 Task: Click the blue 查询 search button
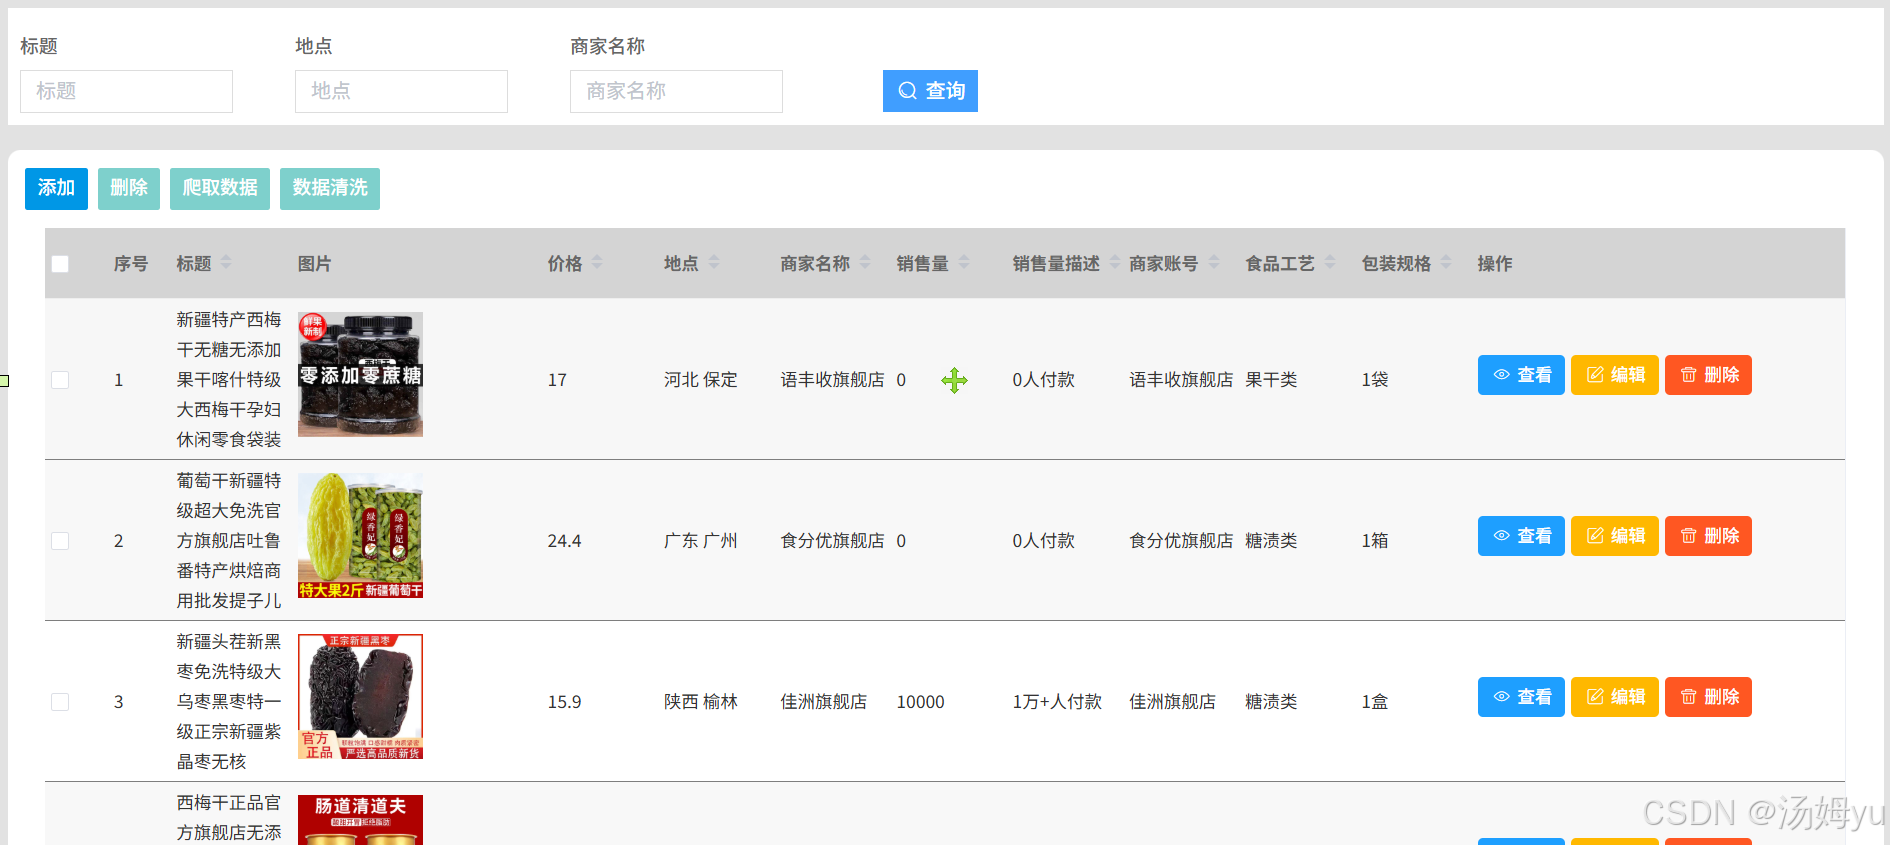coord(930,91)
